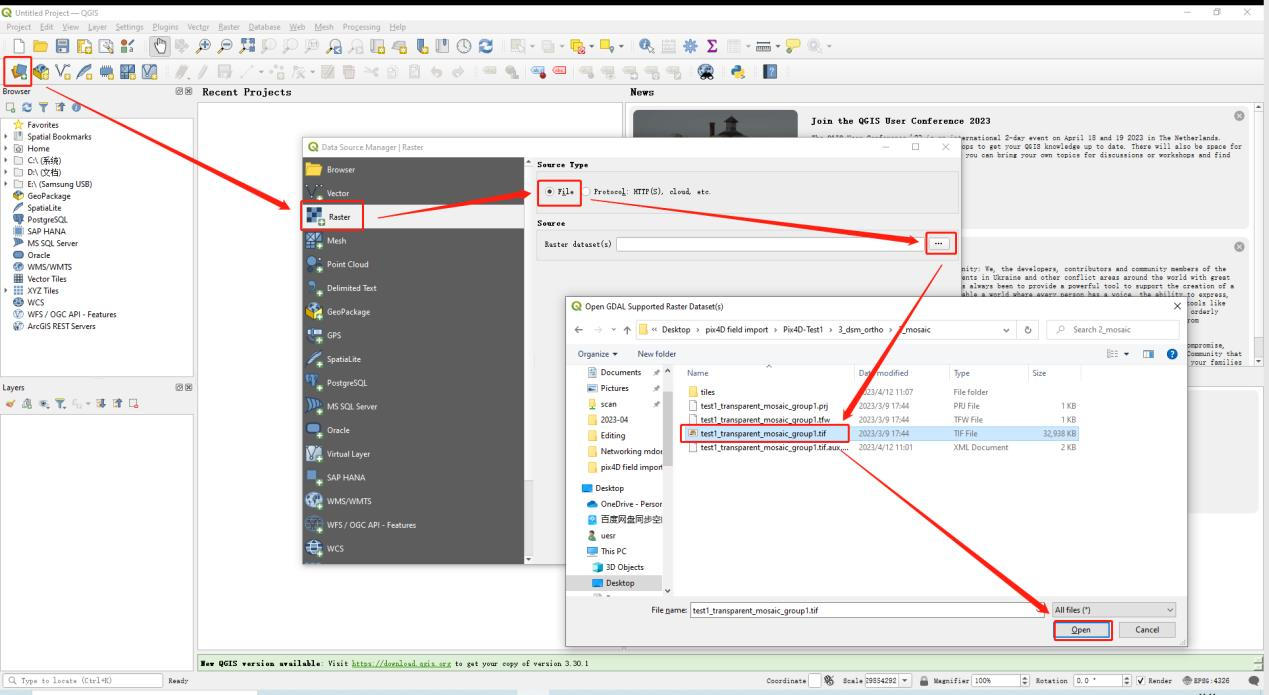Click the browse ellipsis button for raster dataset
1269x695 pixels.
click(940, 243)
